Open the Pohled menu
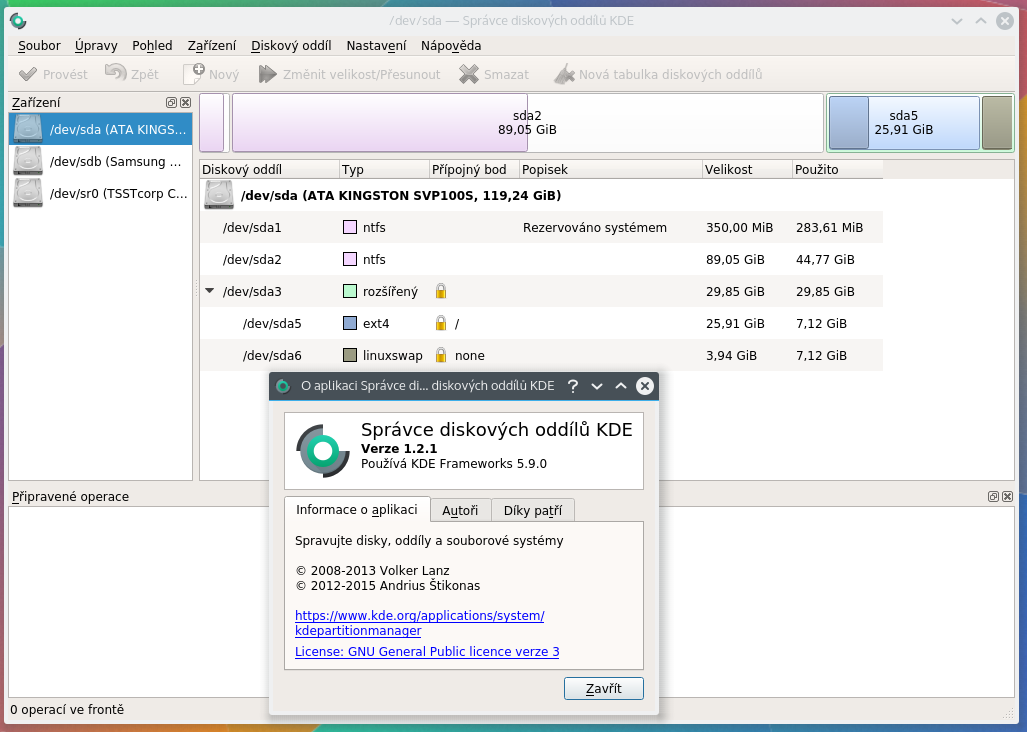Image resolution: width=1027 pixels, height=732 pixels. pos(153,46)
